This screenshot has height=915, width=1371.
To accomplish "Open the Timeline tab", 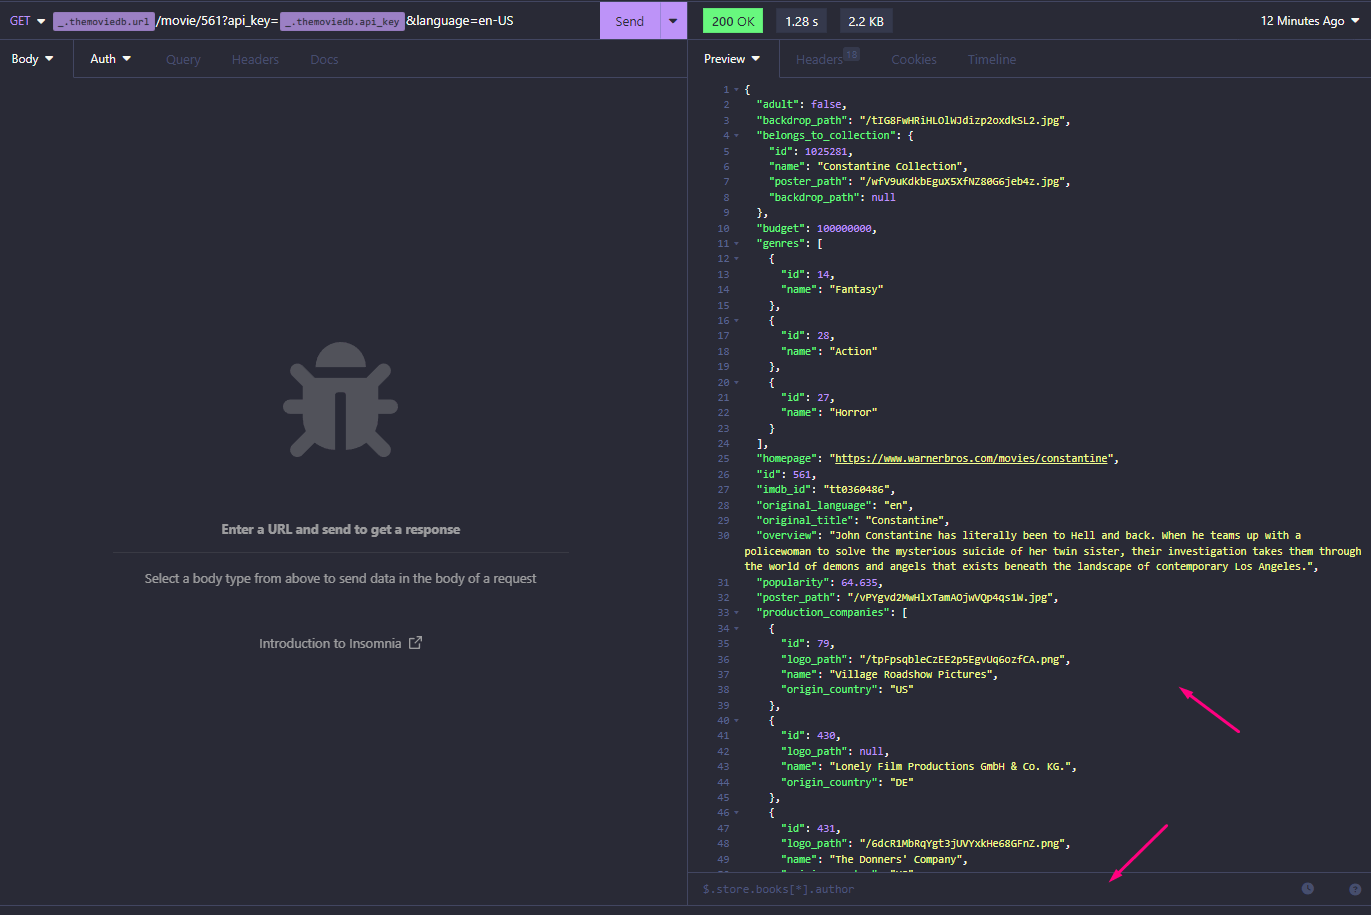I will (x=992, y=59).
